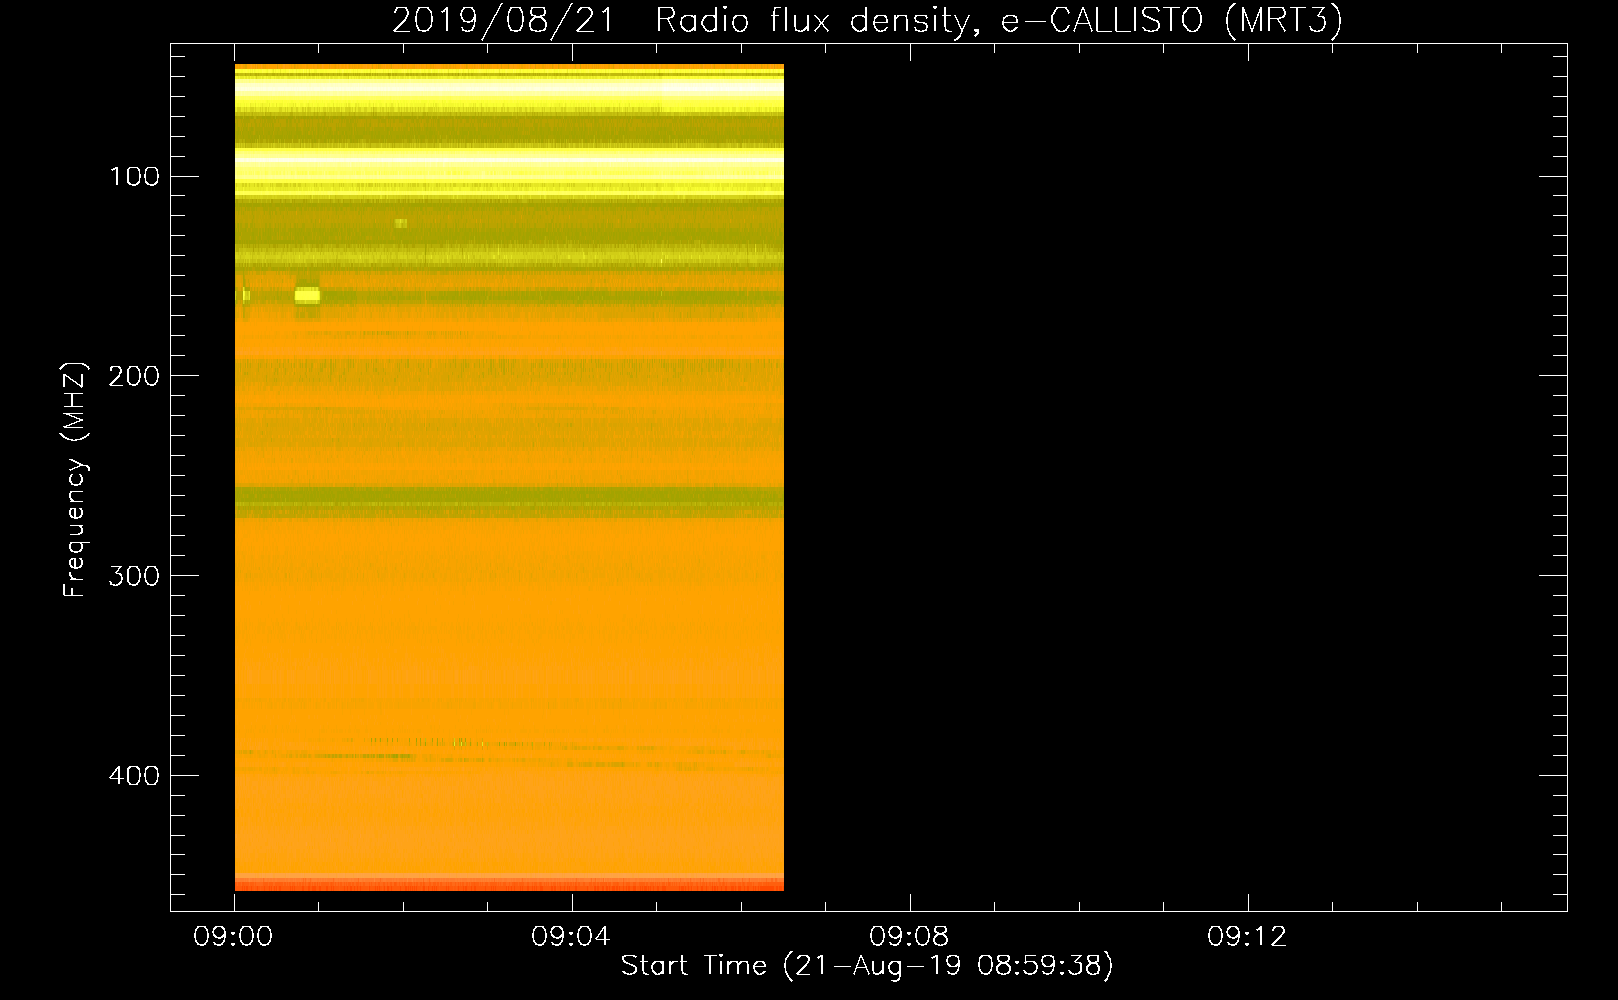The height and width of the screenshot is (1000, 1618).
Task: Click the 09:12 time tick label
Action: [1248, 937]
